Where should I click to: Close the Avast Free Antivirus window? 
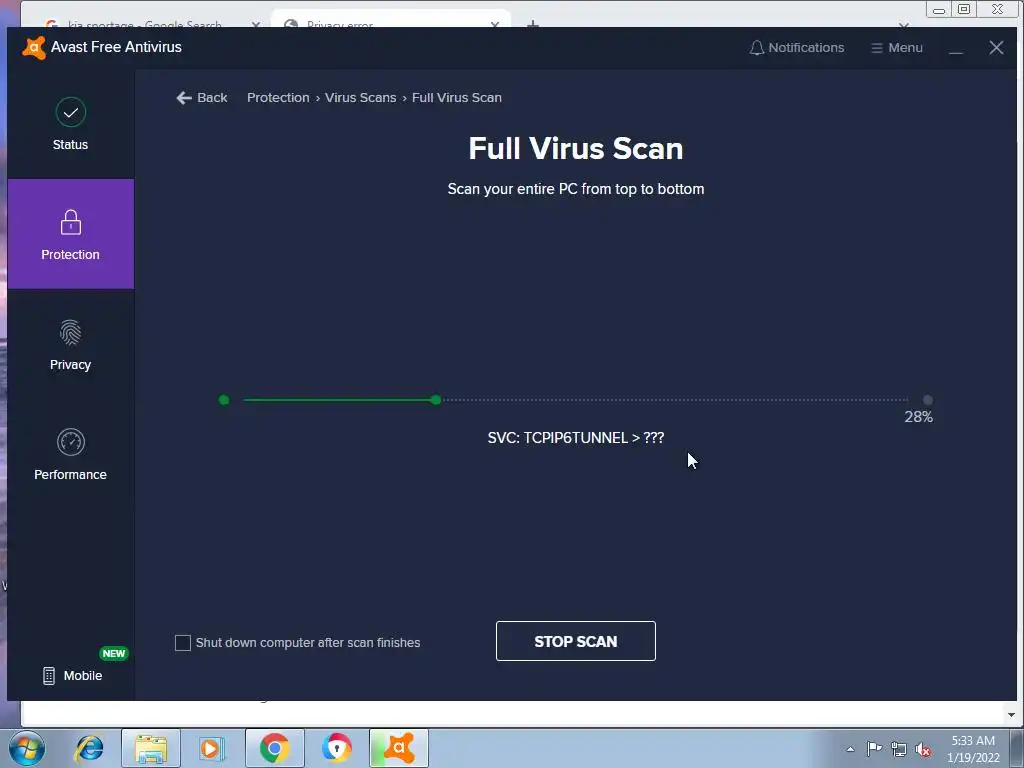pos(996,48)
